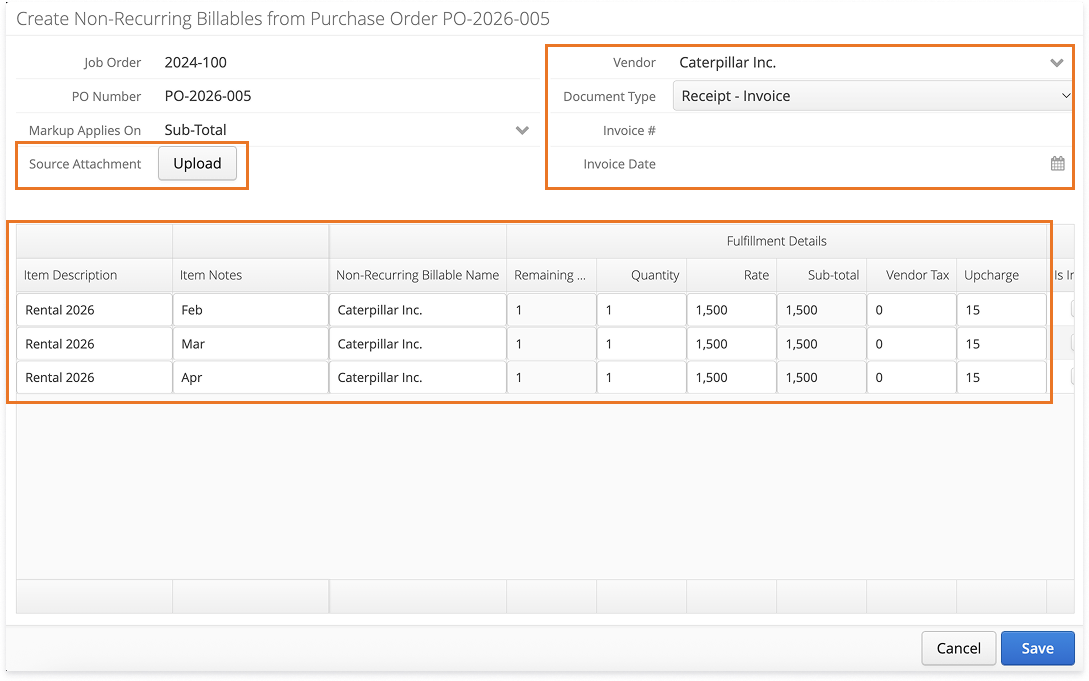Edit the Feb item notes cell
The image size is (1089, 681).
point(250,310)
